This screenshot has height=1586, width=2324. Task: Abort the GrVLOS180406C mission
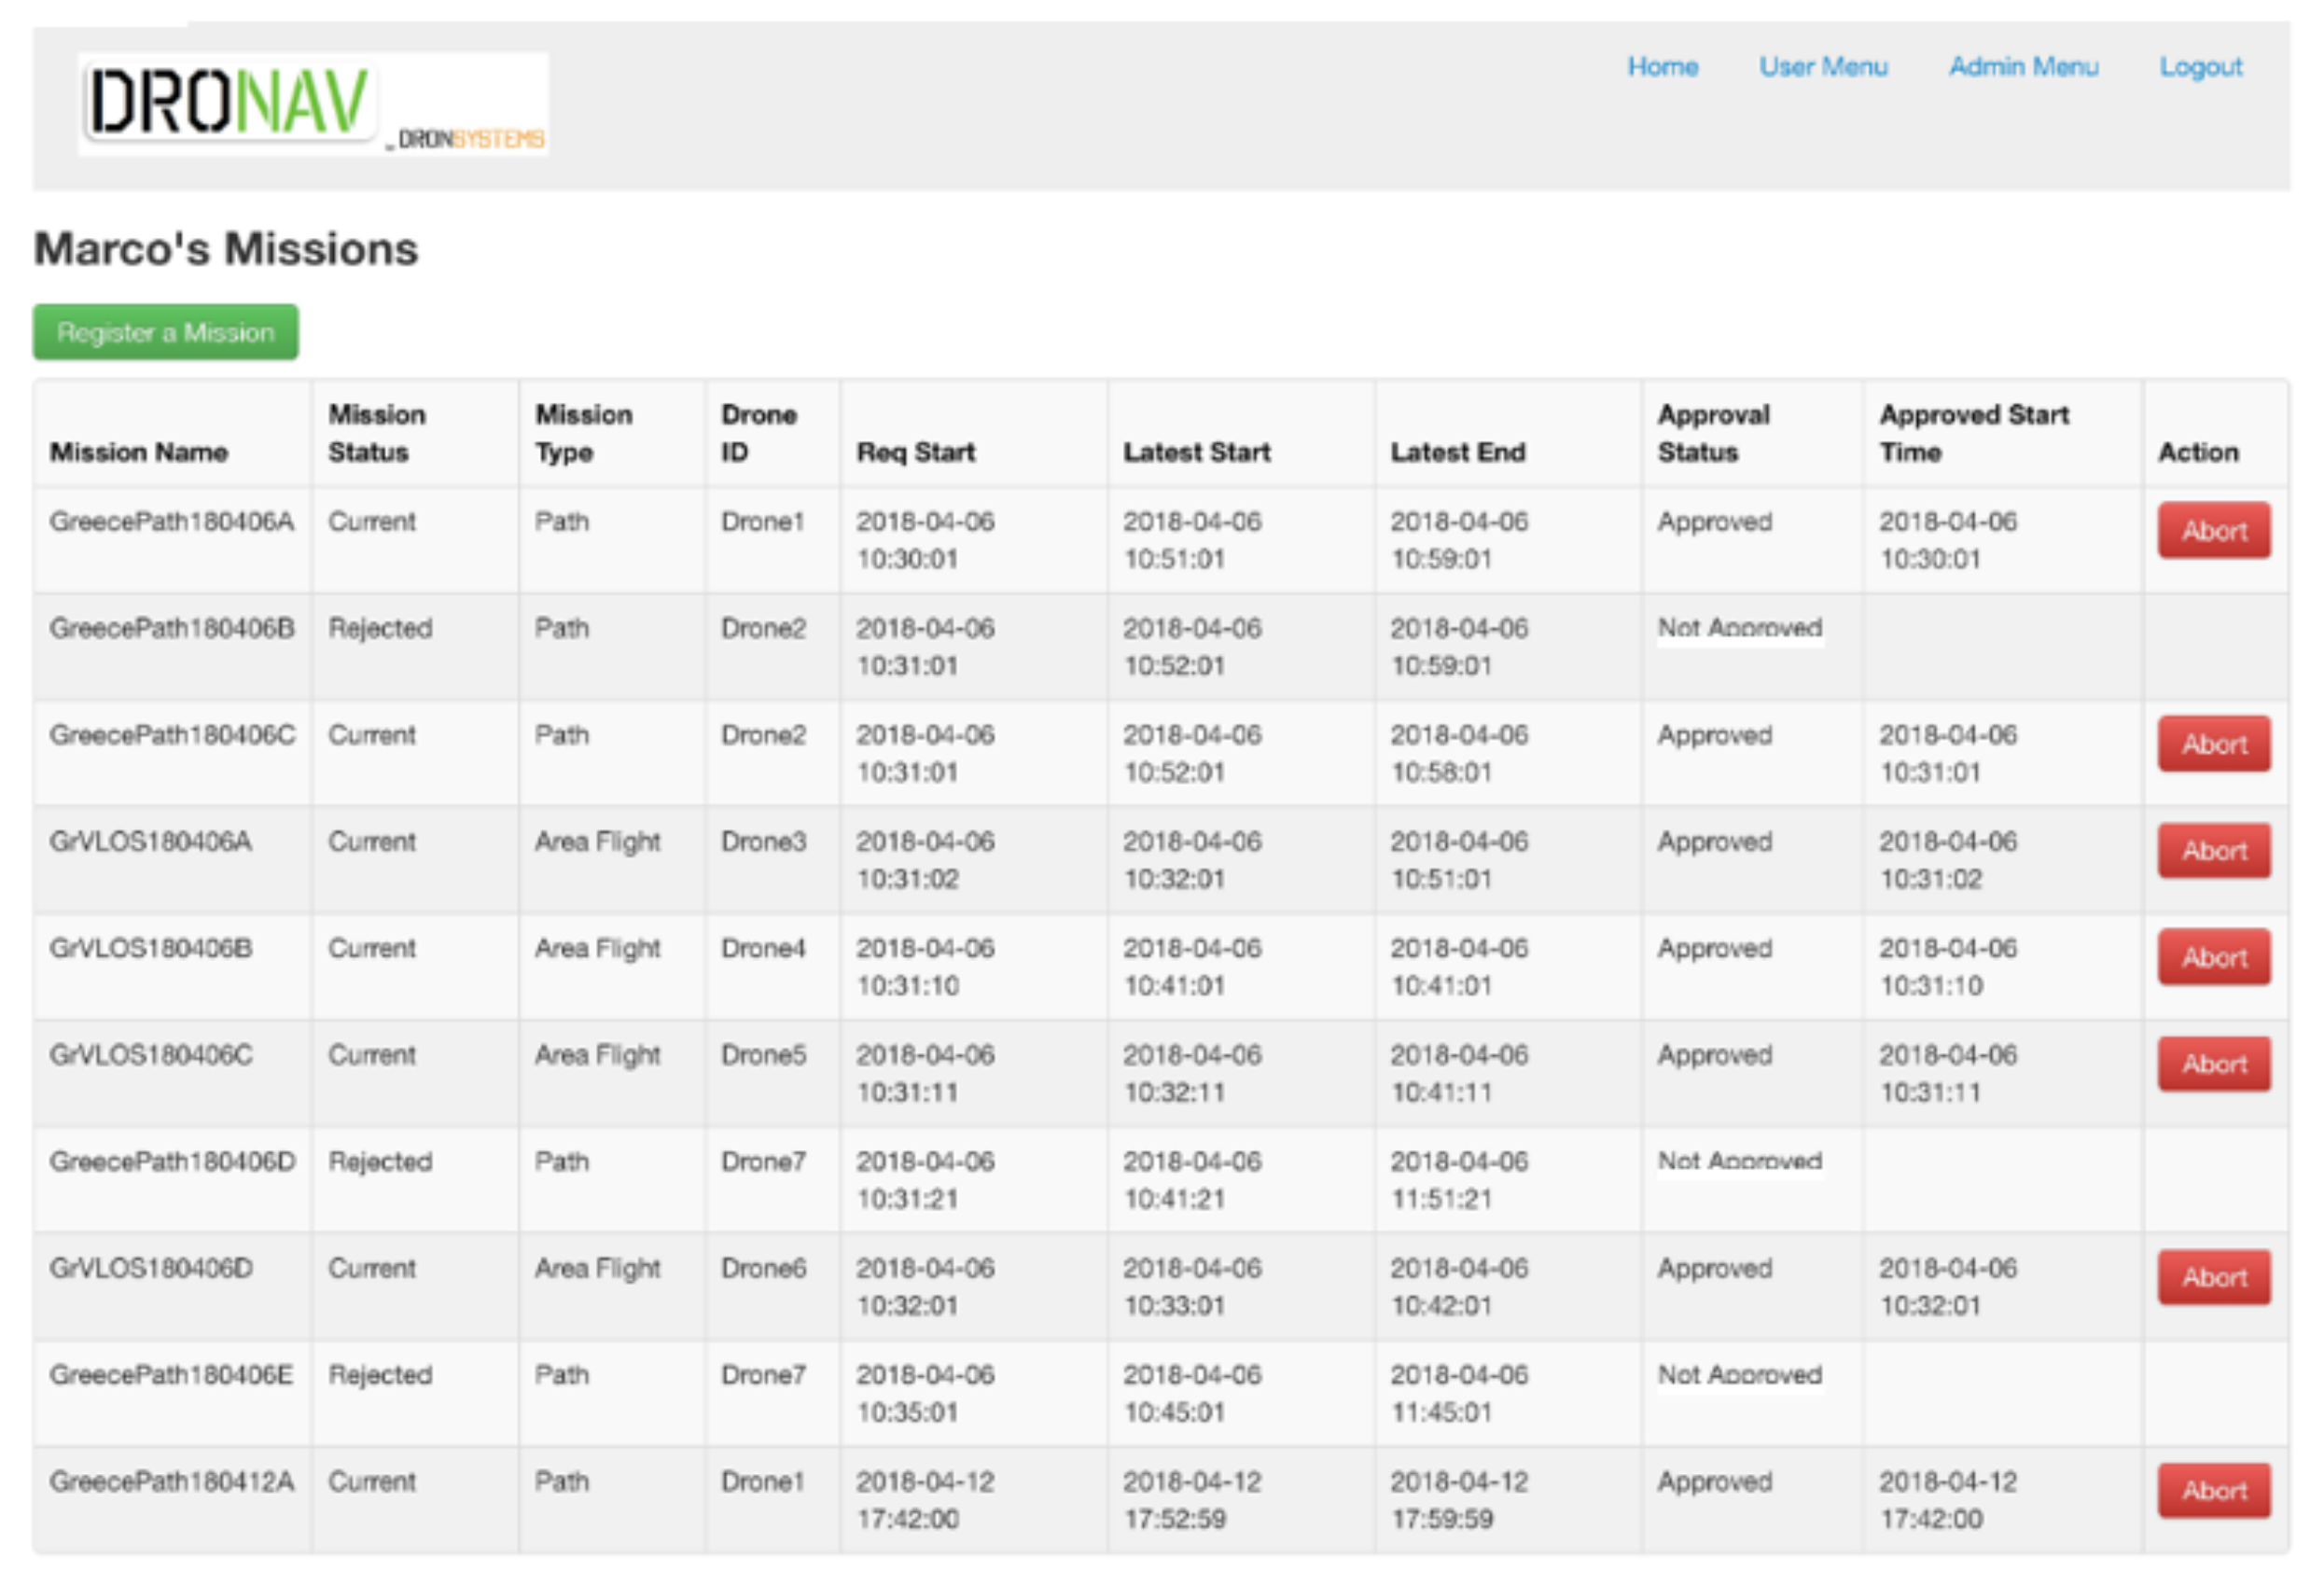2213,1064
